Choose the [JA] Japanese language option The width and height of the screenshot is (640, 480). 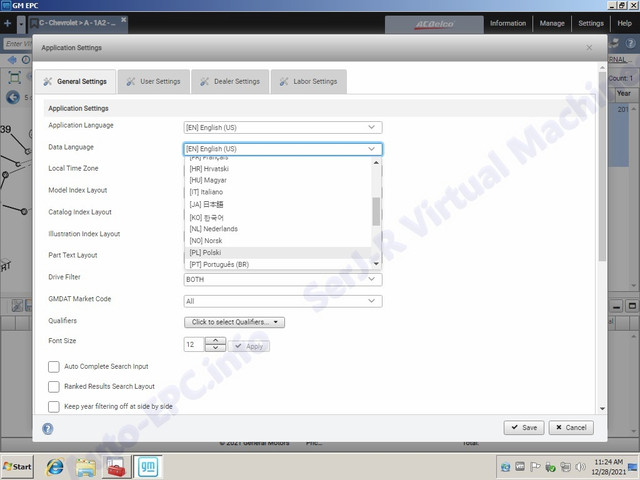coord(278,204)
